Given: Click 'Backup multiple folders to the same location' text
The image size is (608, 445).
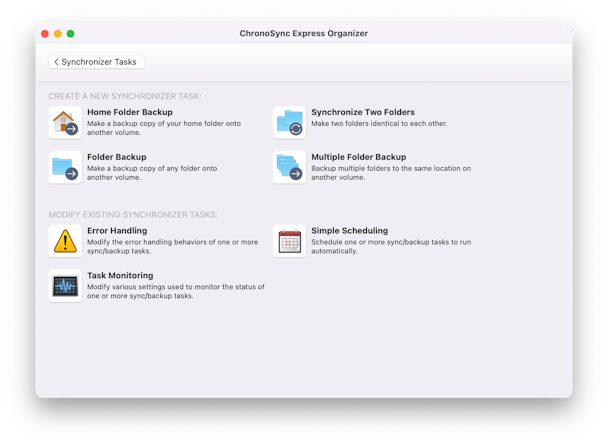Looking at the screenshot, I should coord(391,173).
